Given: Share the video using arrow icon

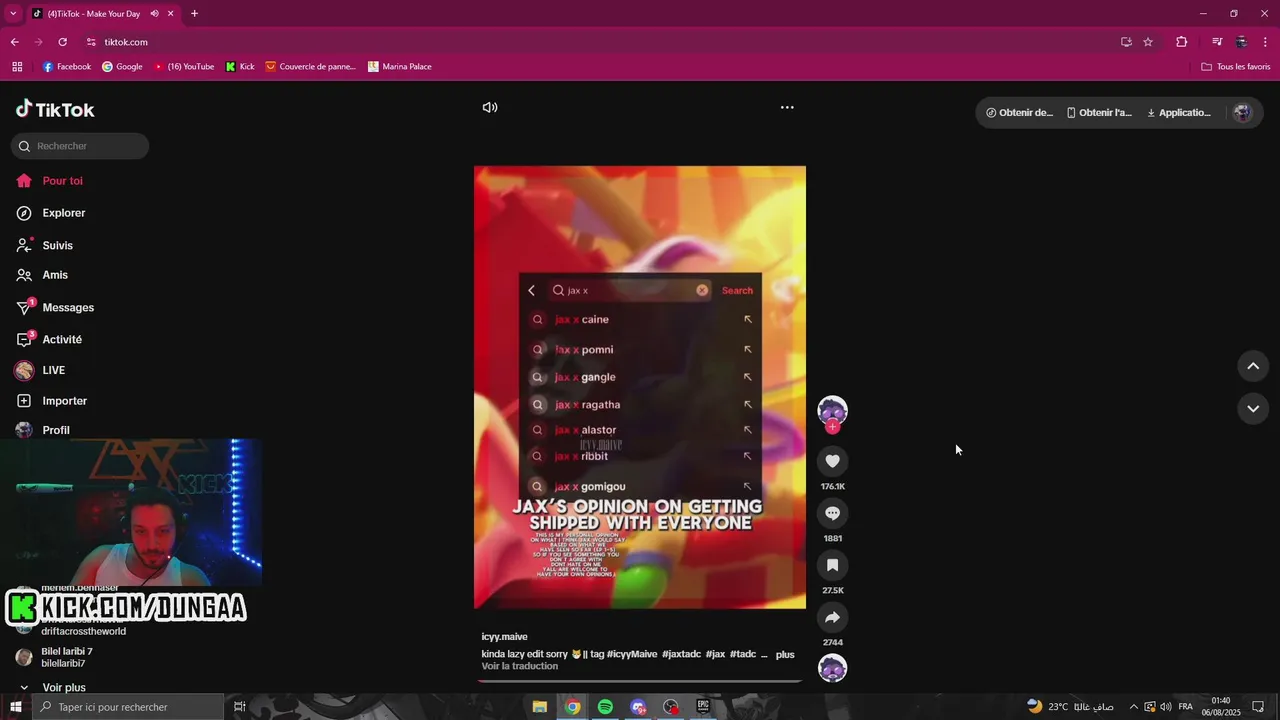Looking at the screenshot, I should [832, 617].
